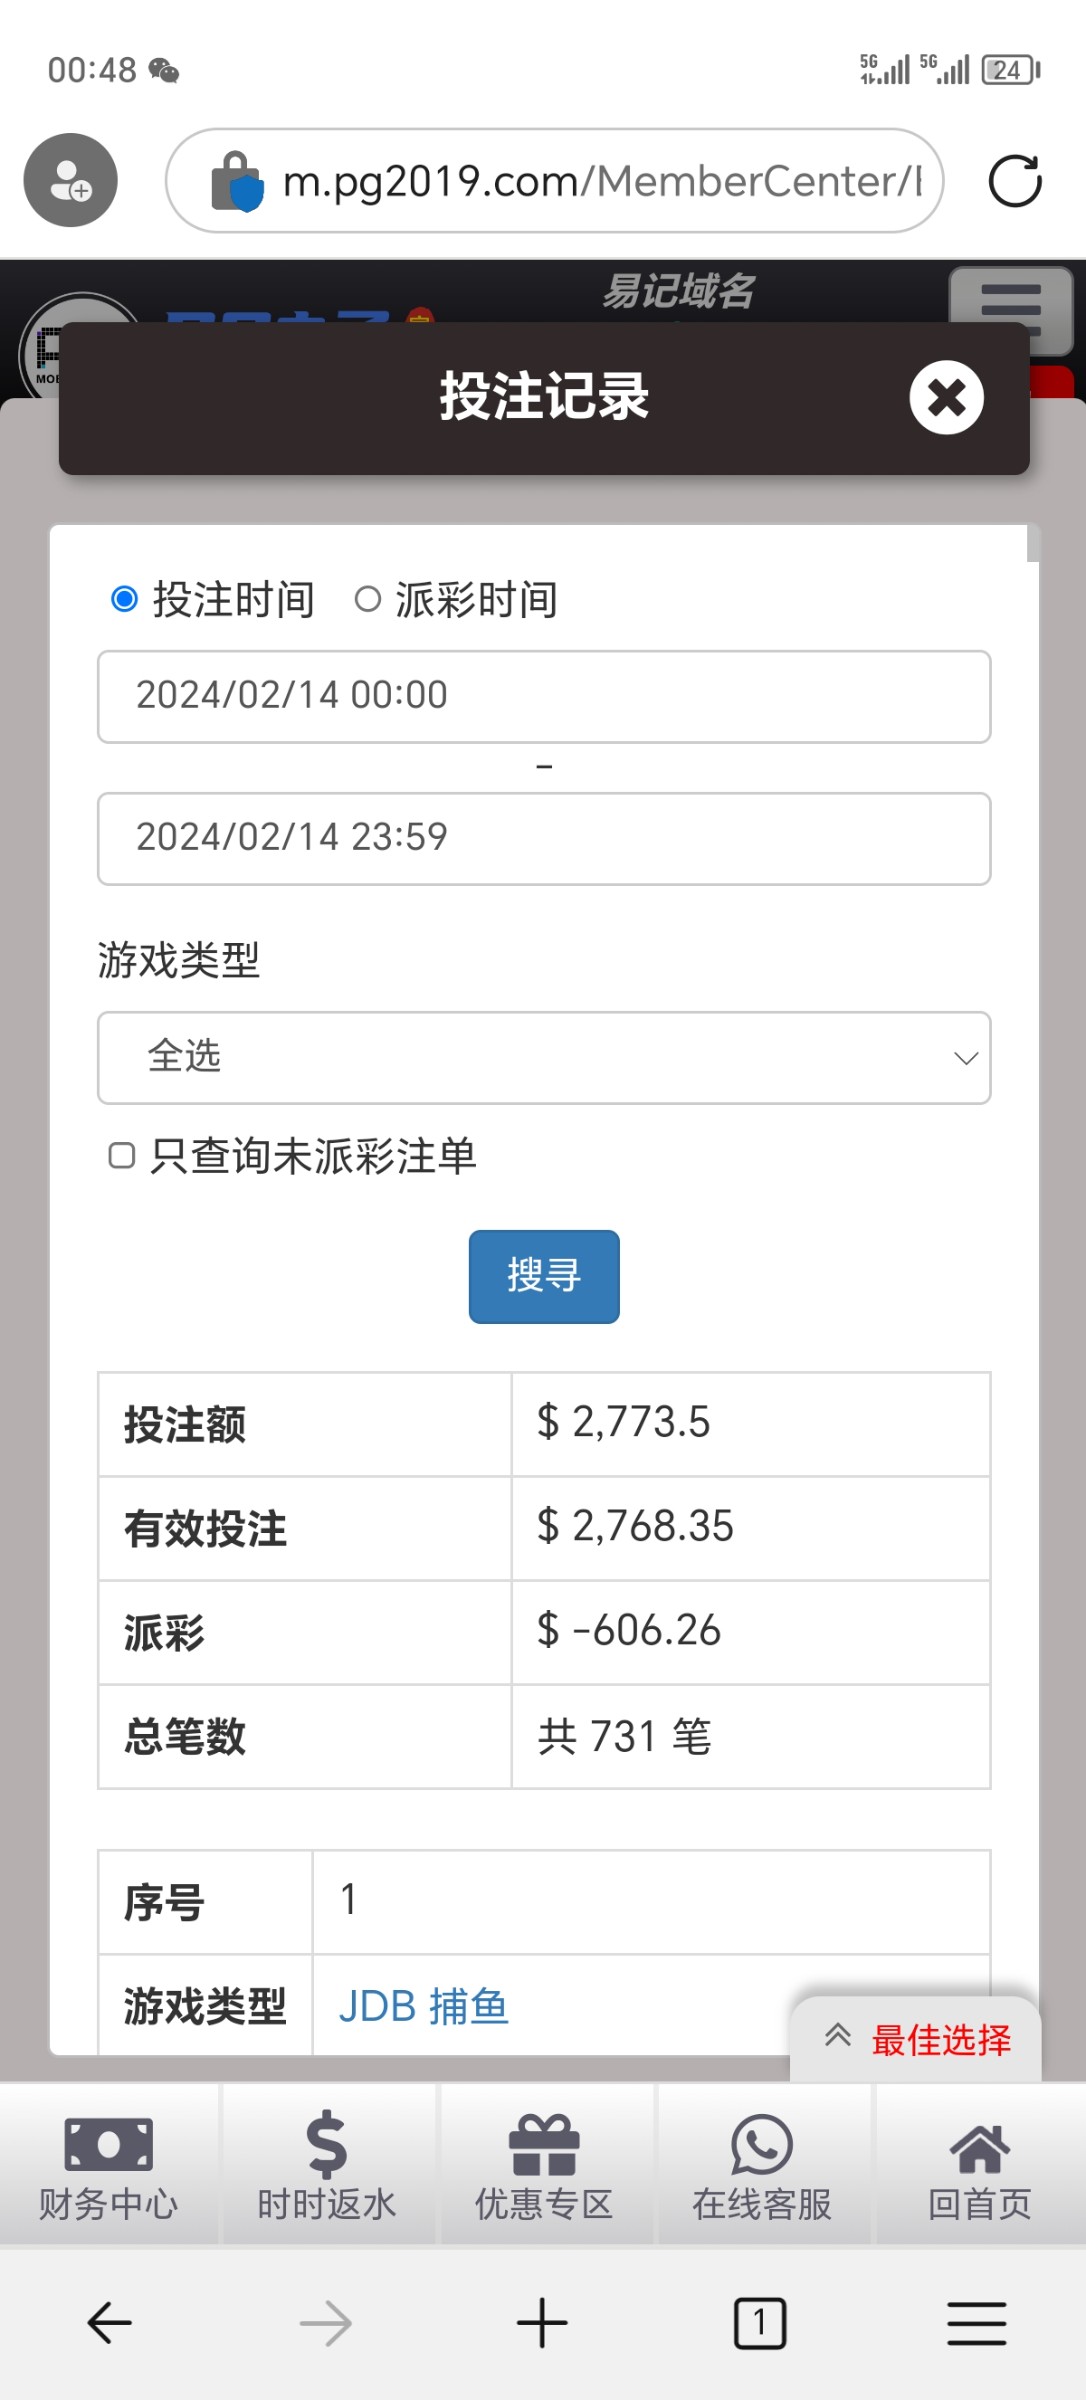Open the browser bottom menu icon
The width and height of the screenshot is (1086, 2400).
click(x=976, y=2322)
